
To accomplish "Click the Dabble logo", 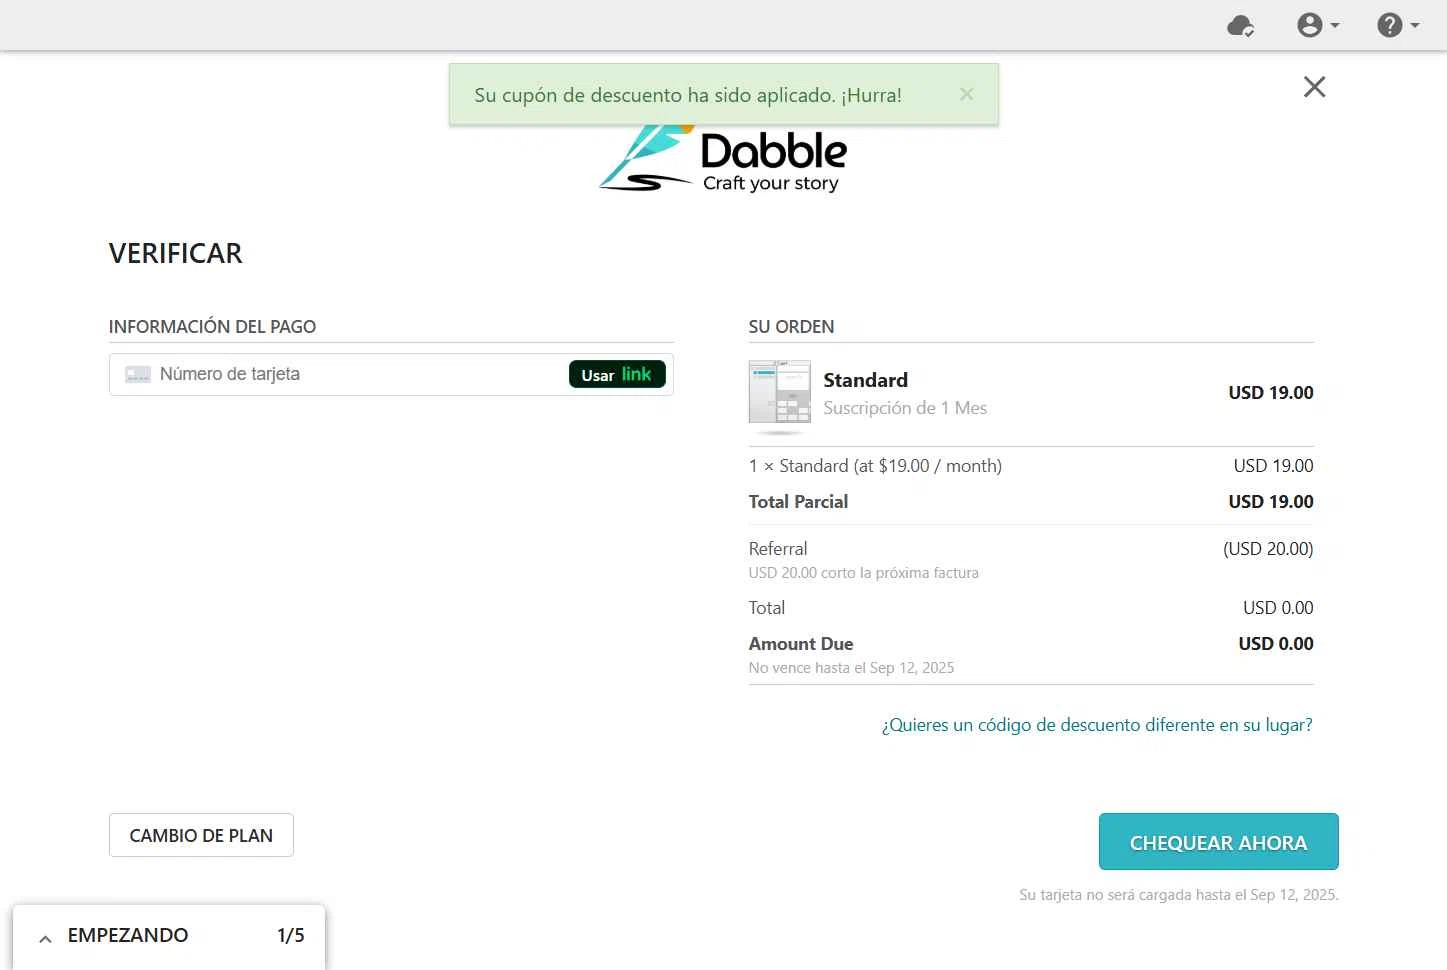I will [x=723, y=157].
